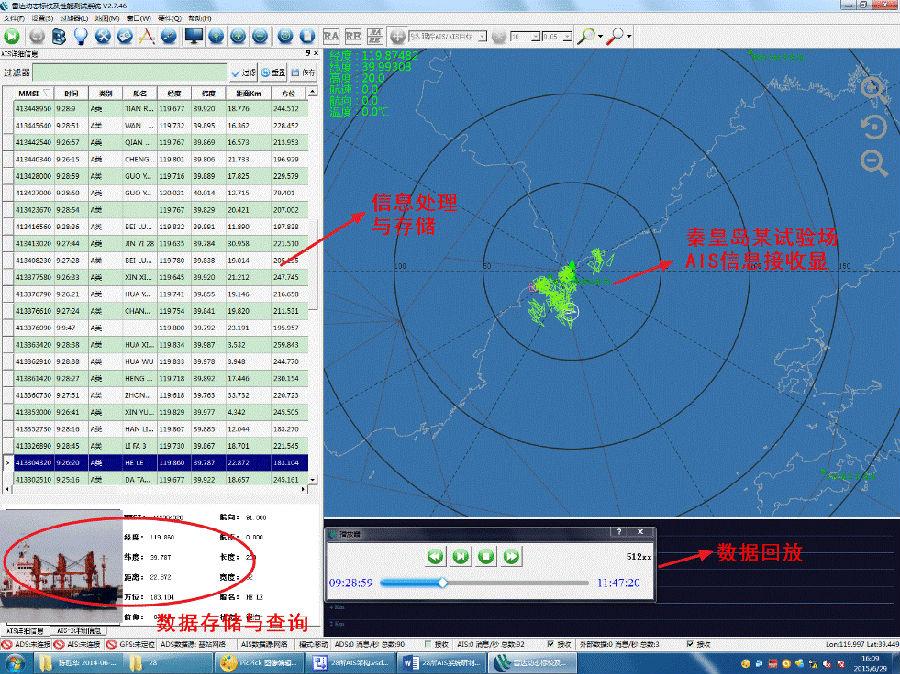Close the playback dialog

coord(641,532)
